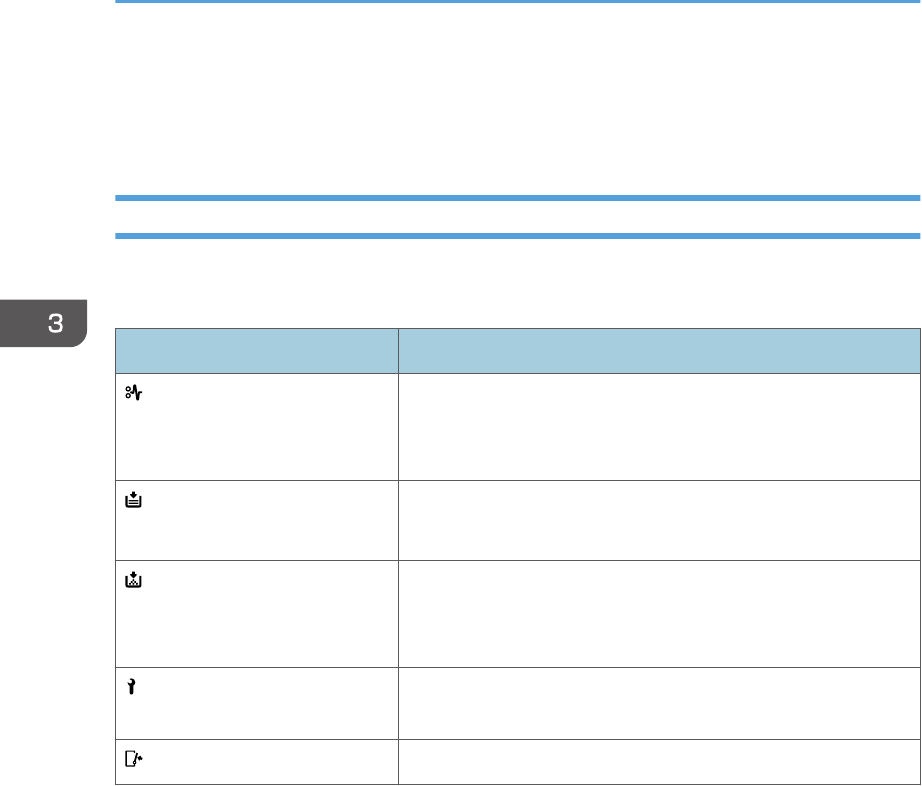The height and width of the screenshot is (786, 922).
Task: Select description cell beside the wrench icon
Action: pos(658,705)
